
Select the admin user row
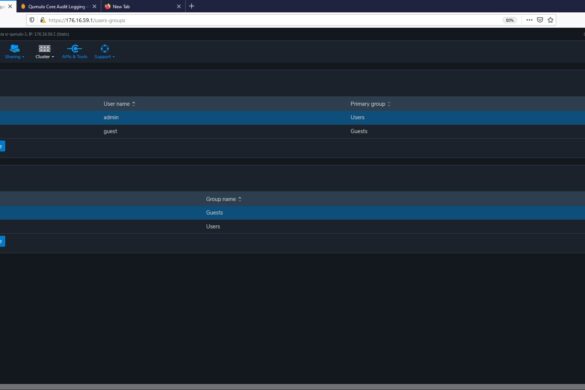click(x=292, y=118)
